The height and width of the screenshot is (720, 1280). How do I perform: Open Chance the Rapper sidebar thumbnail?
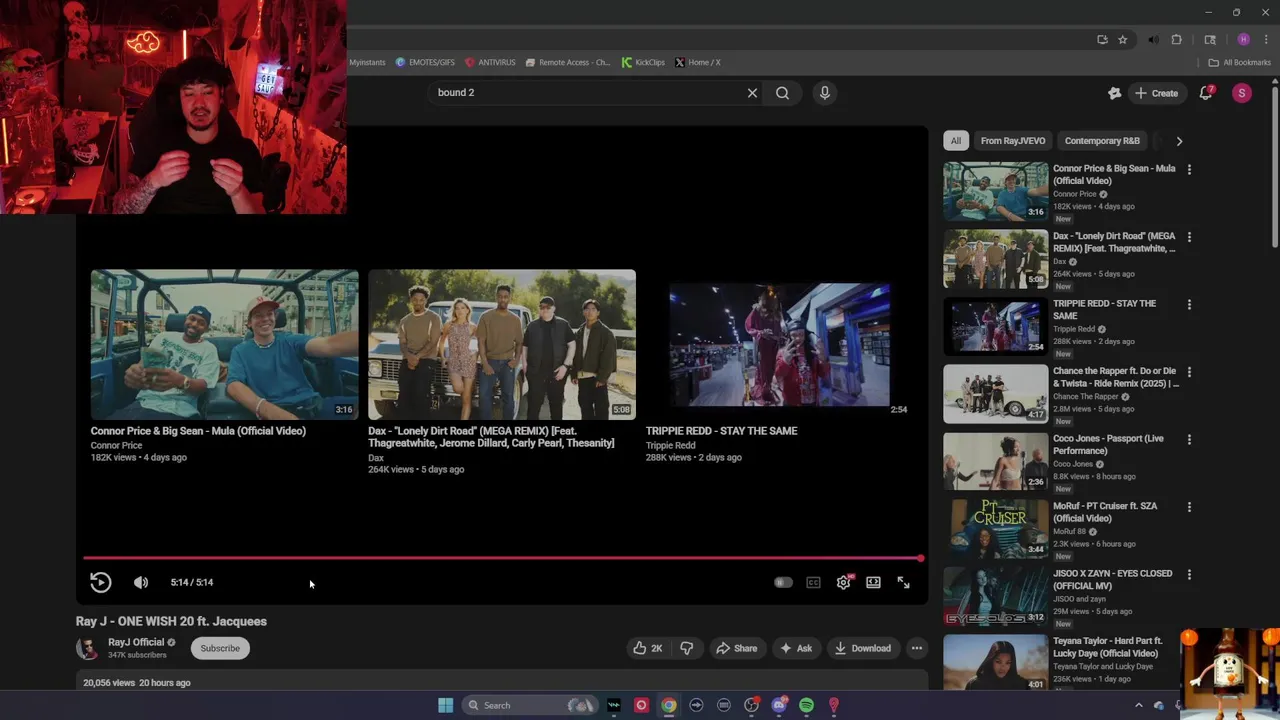[996, 393]
